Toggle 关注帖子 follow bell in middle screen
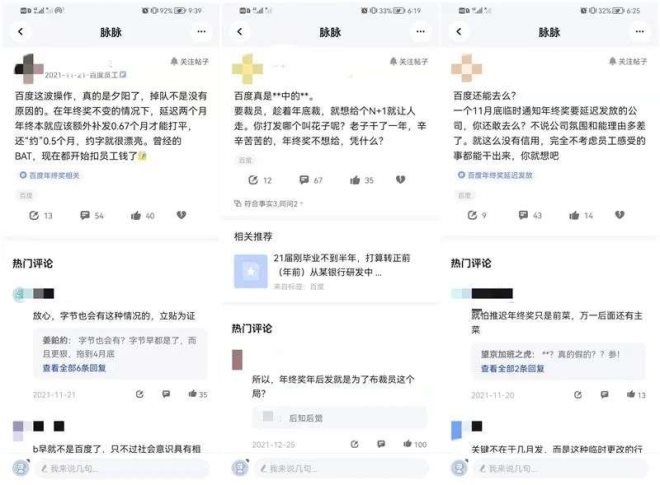660x485 pixels. click(x=408, y=61)
